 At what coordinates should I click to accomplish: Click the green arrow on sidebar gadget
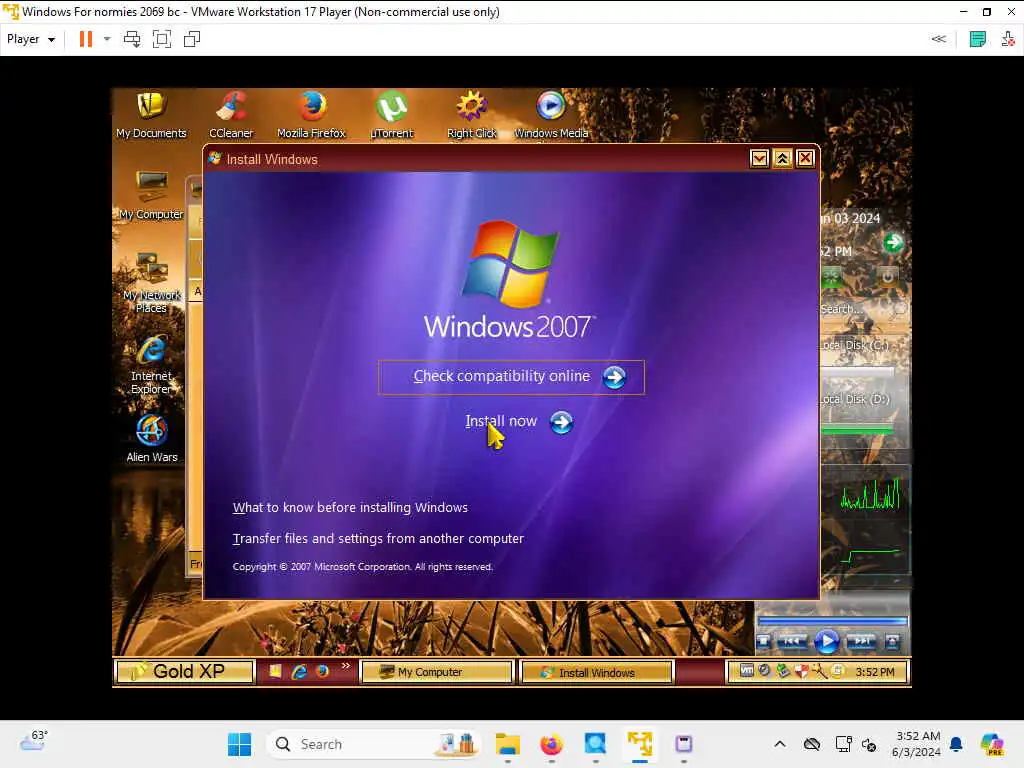[x=893, y=243]
